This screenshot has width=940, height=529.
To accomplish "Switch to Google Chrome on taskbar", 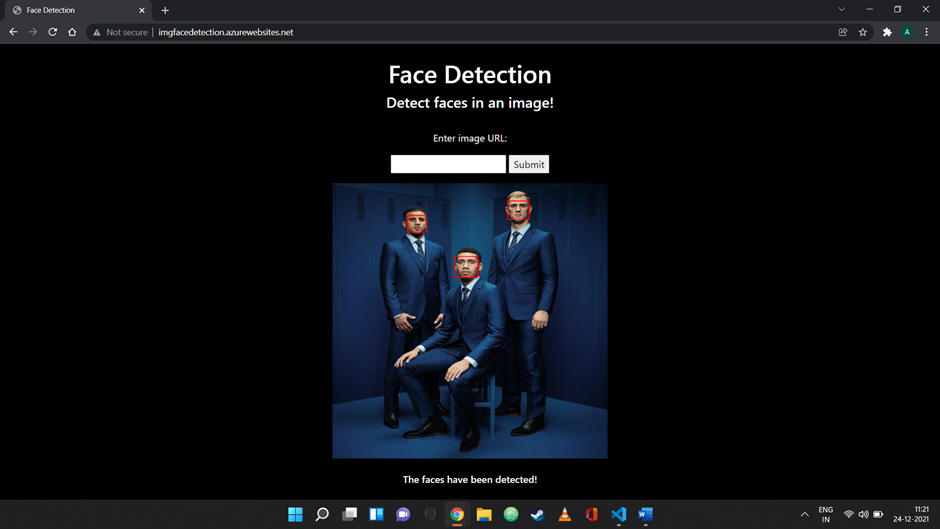I will pos(457,515).
